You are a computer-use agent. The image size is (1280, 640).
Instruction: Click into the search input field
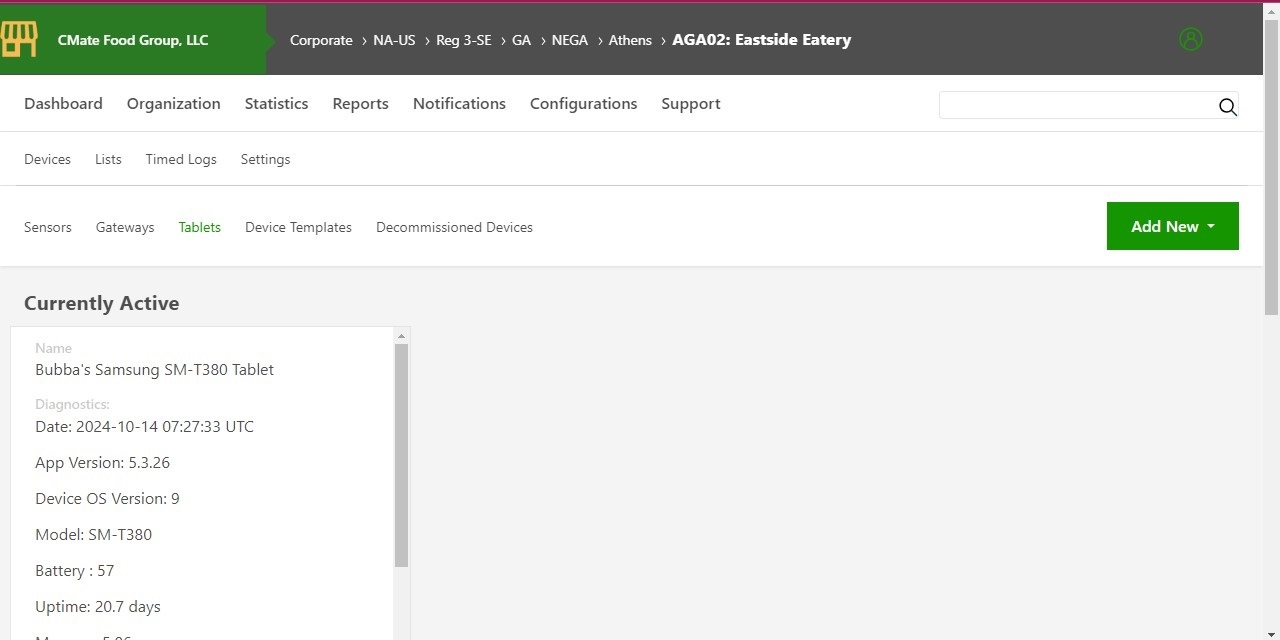1075,106
